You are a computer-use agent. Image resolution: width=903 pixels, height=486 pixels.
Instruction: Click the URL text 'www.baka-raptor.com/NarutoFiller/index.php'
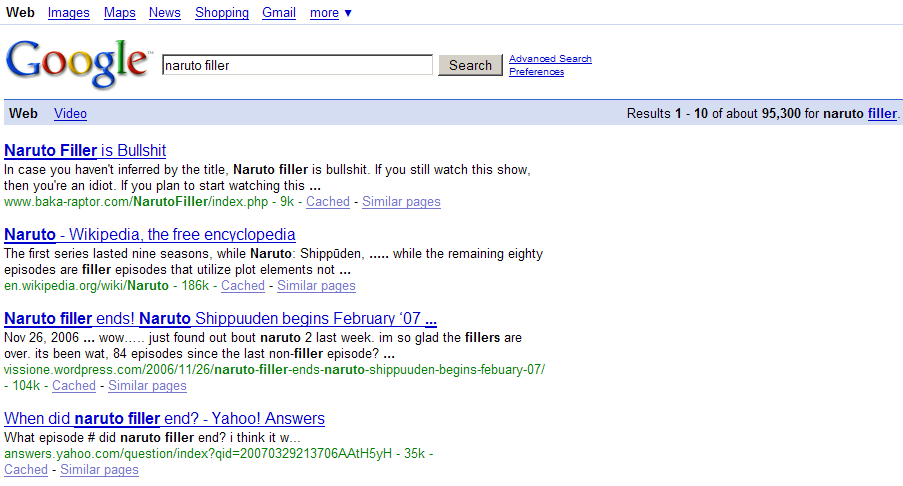(x=136, y=202)
